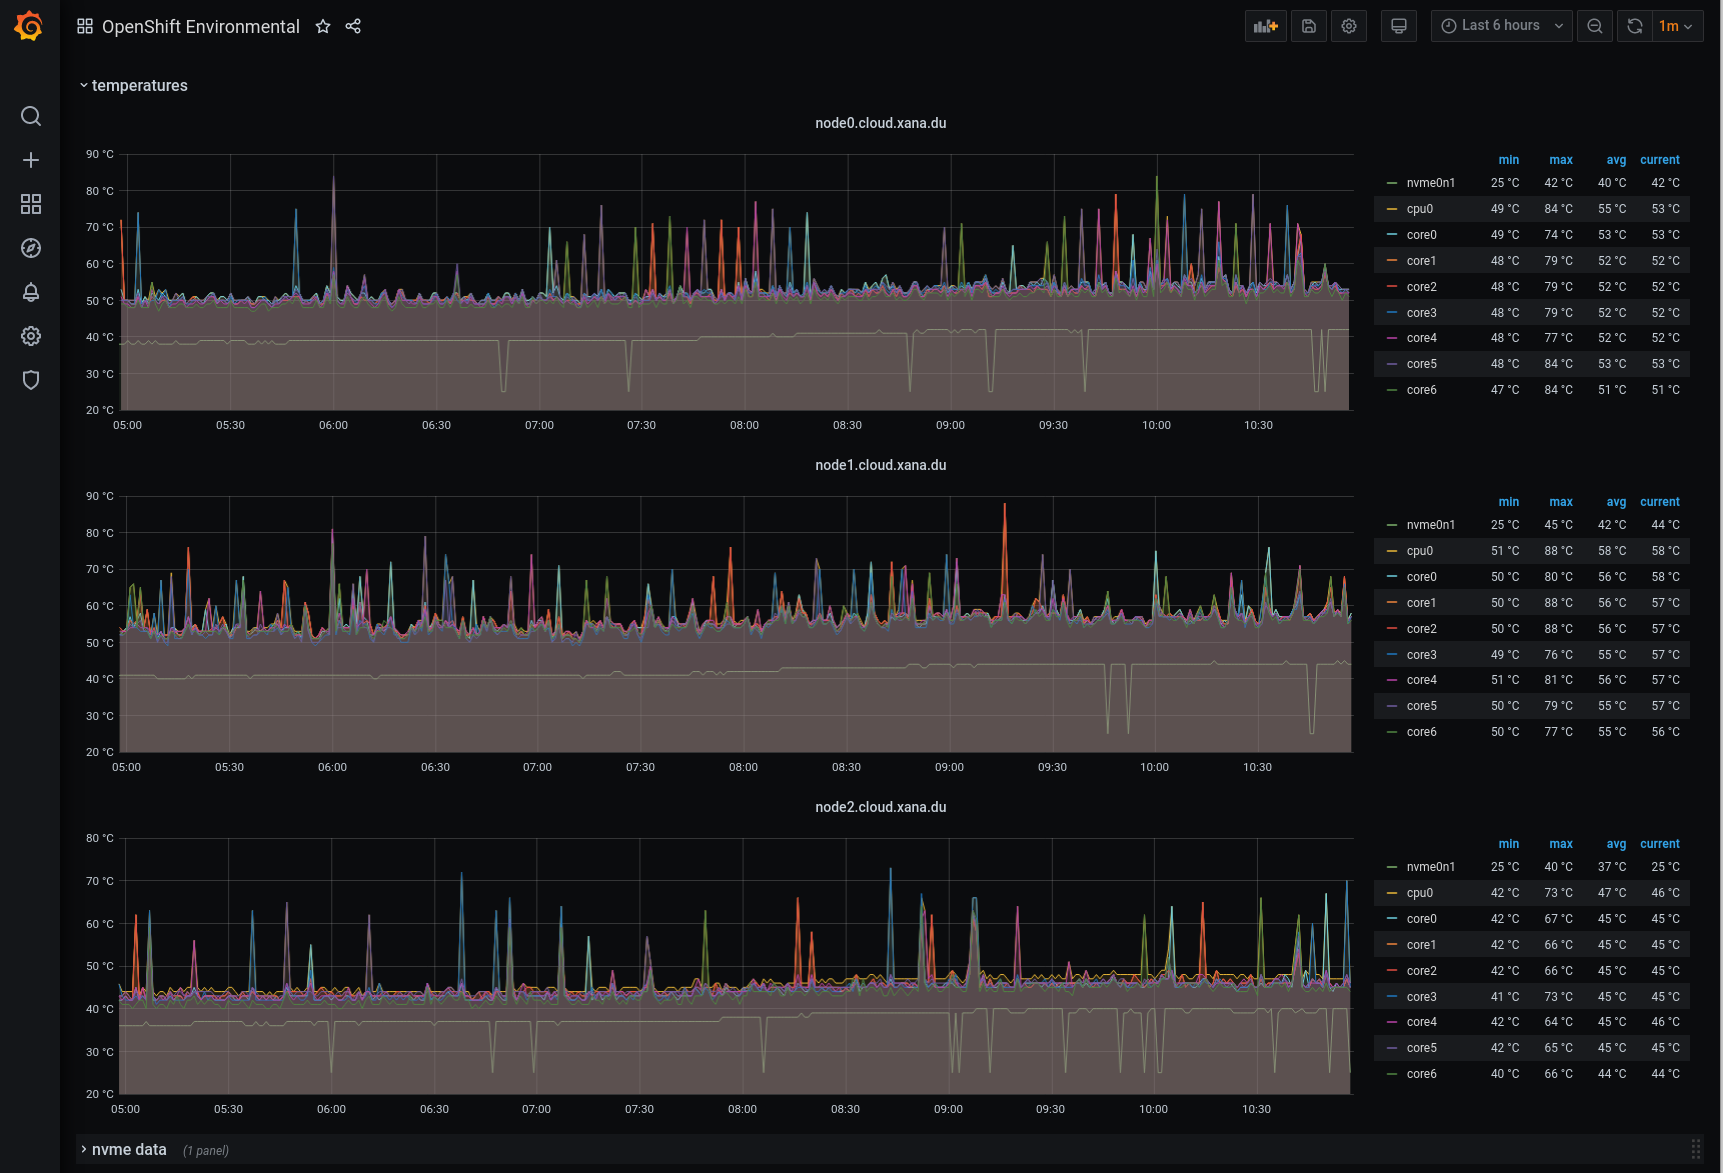Open dashboard settings gear in toolbar
Viewport: 1723px width, 1173px height.
click(1349, 26)
